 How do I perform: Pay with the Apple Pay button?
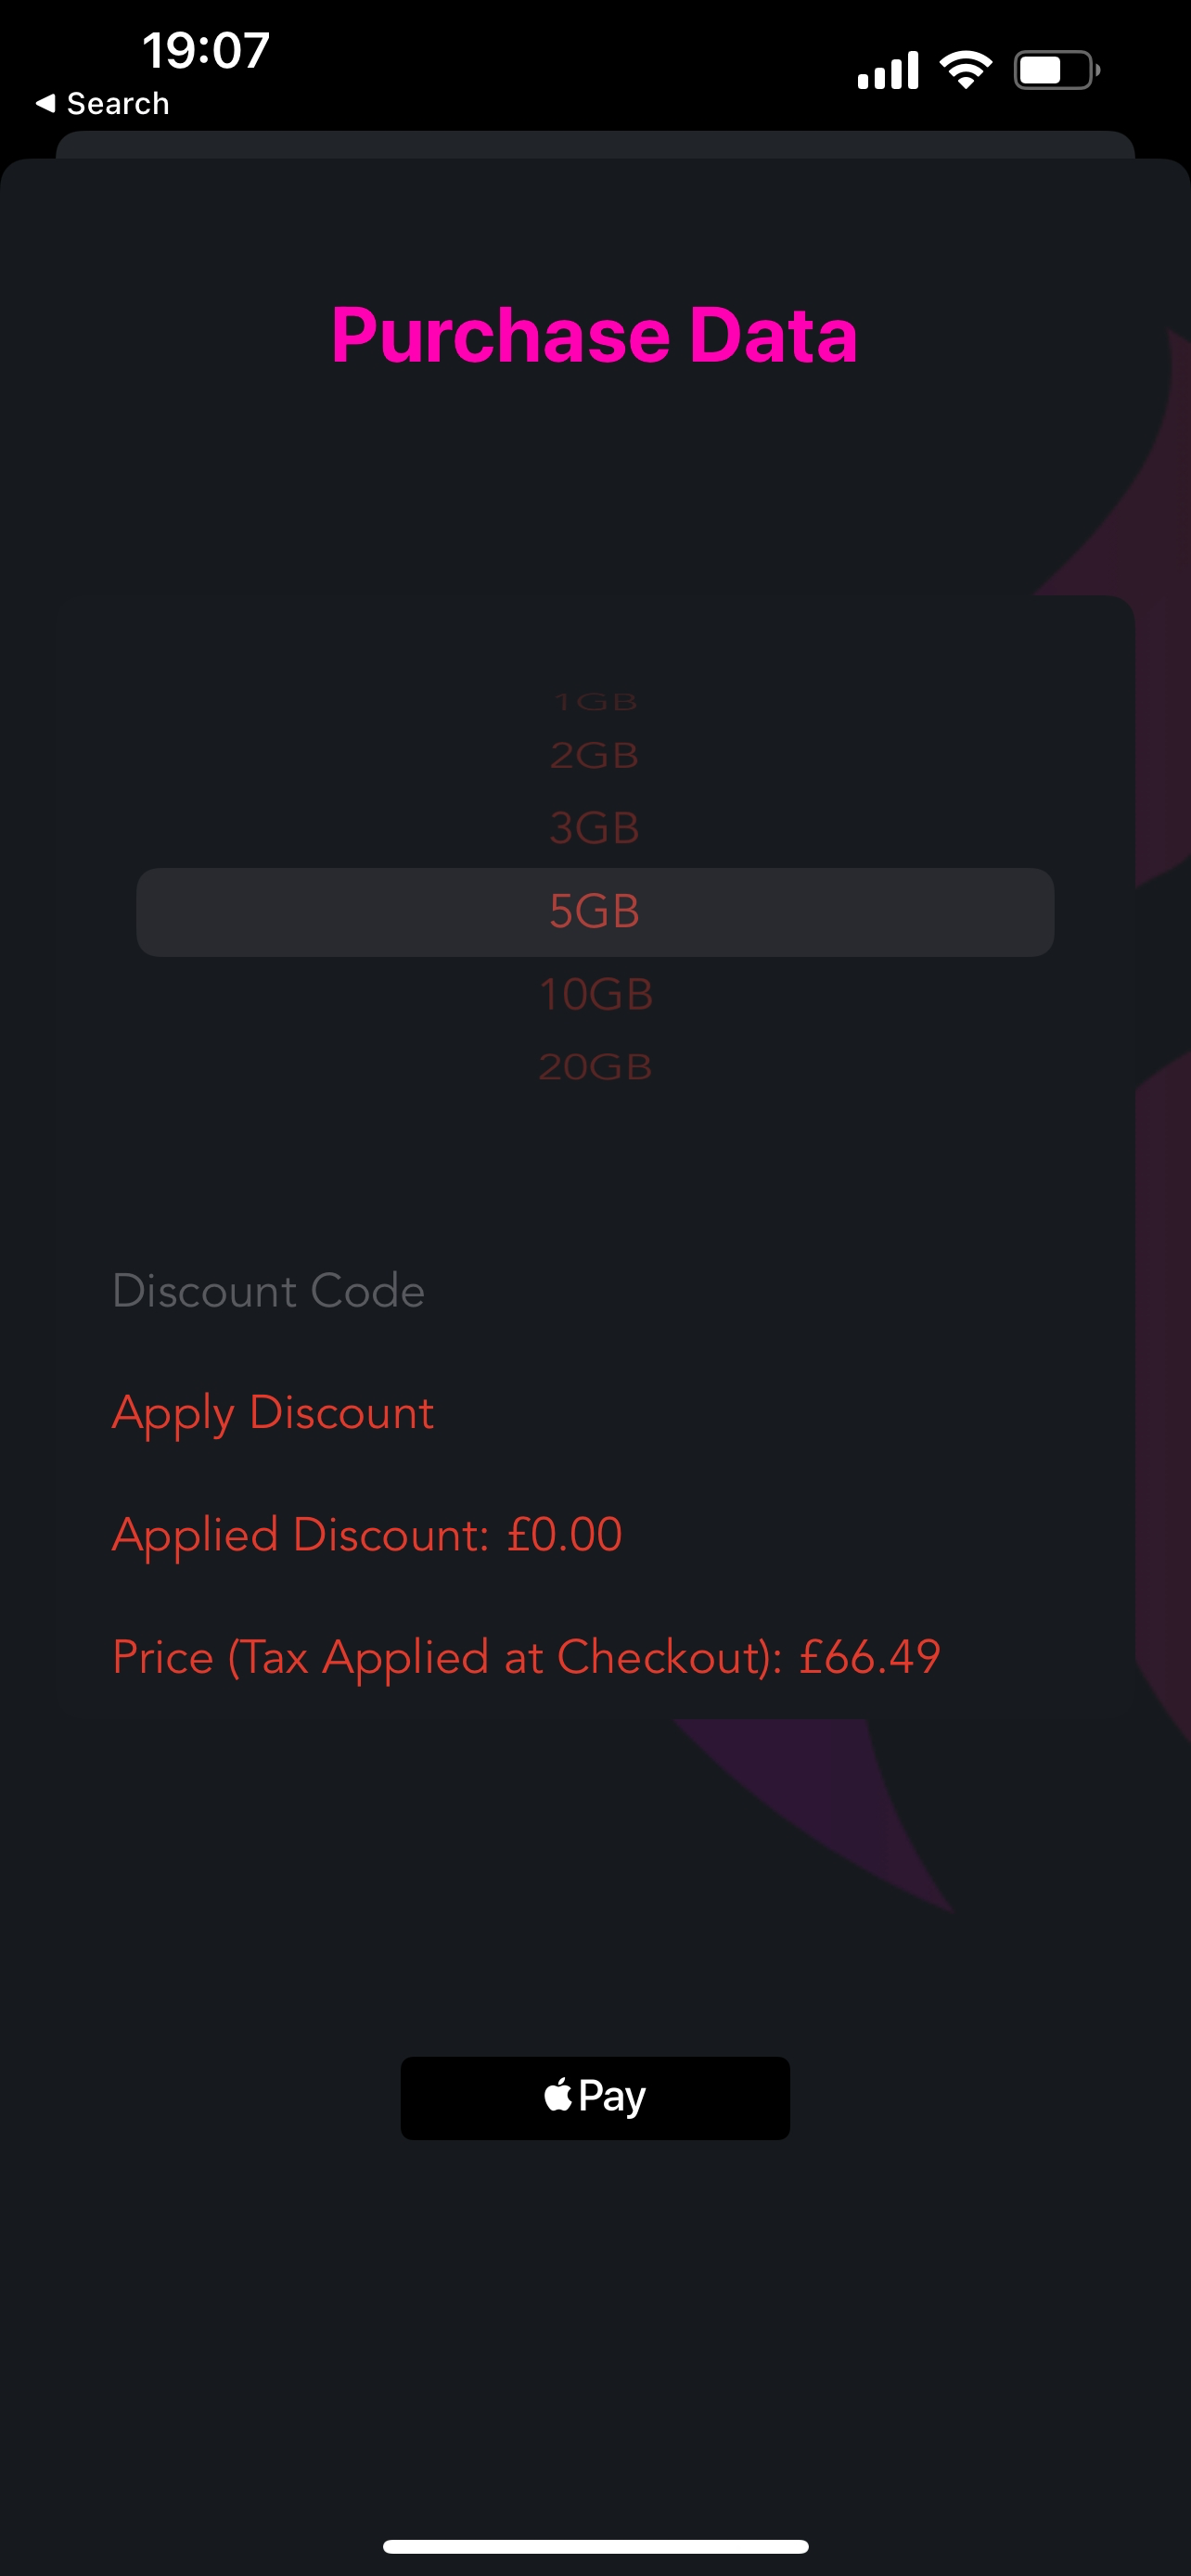[595, 2097]
